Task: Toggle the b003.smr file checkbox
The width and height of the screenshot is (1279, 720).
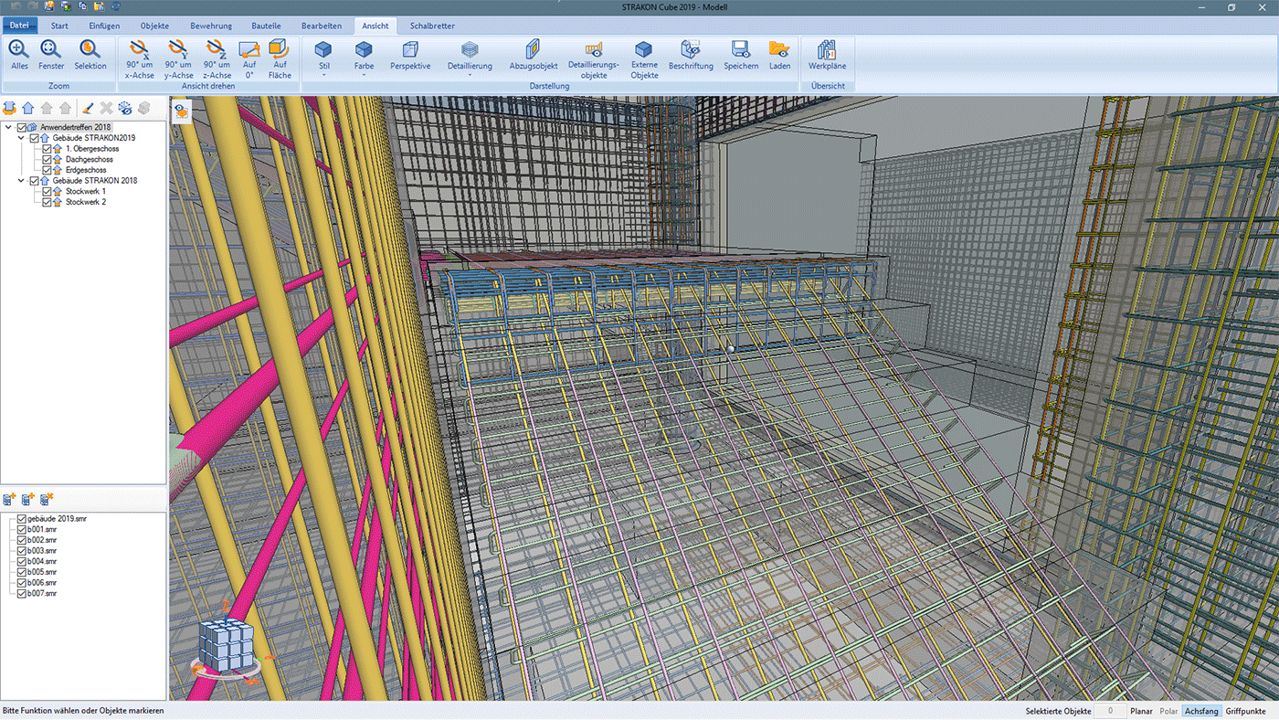Action: tap(22, 551)
